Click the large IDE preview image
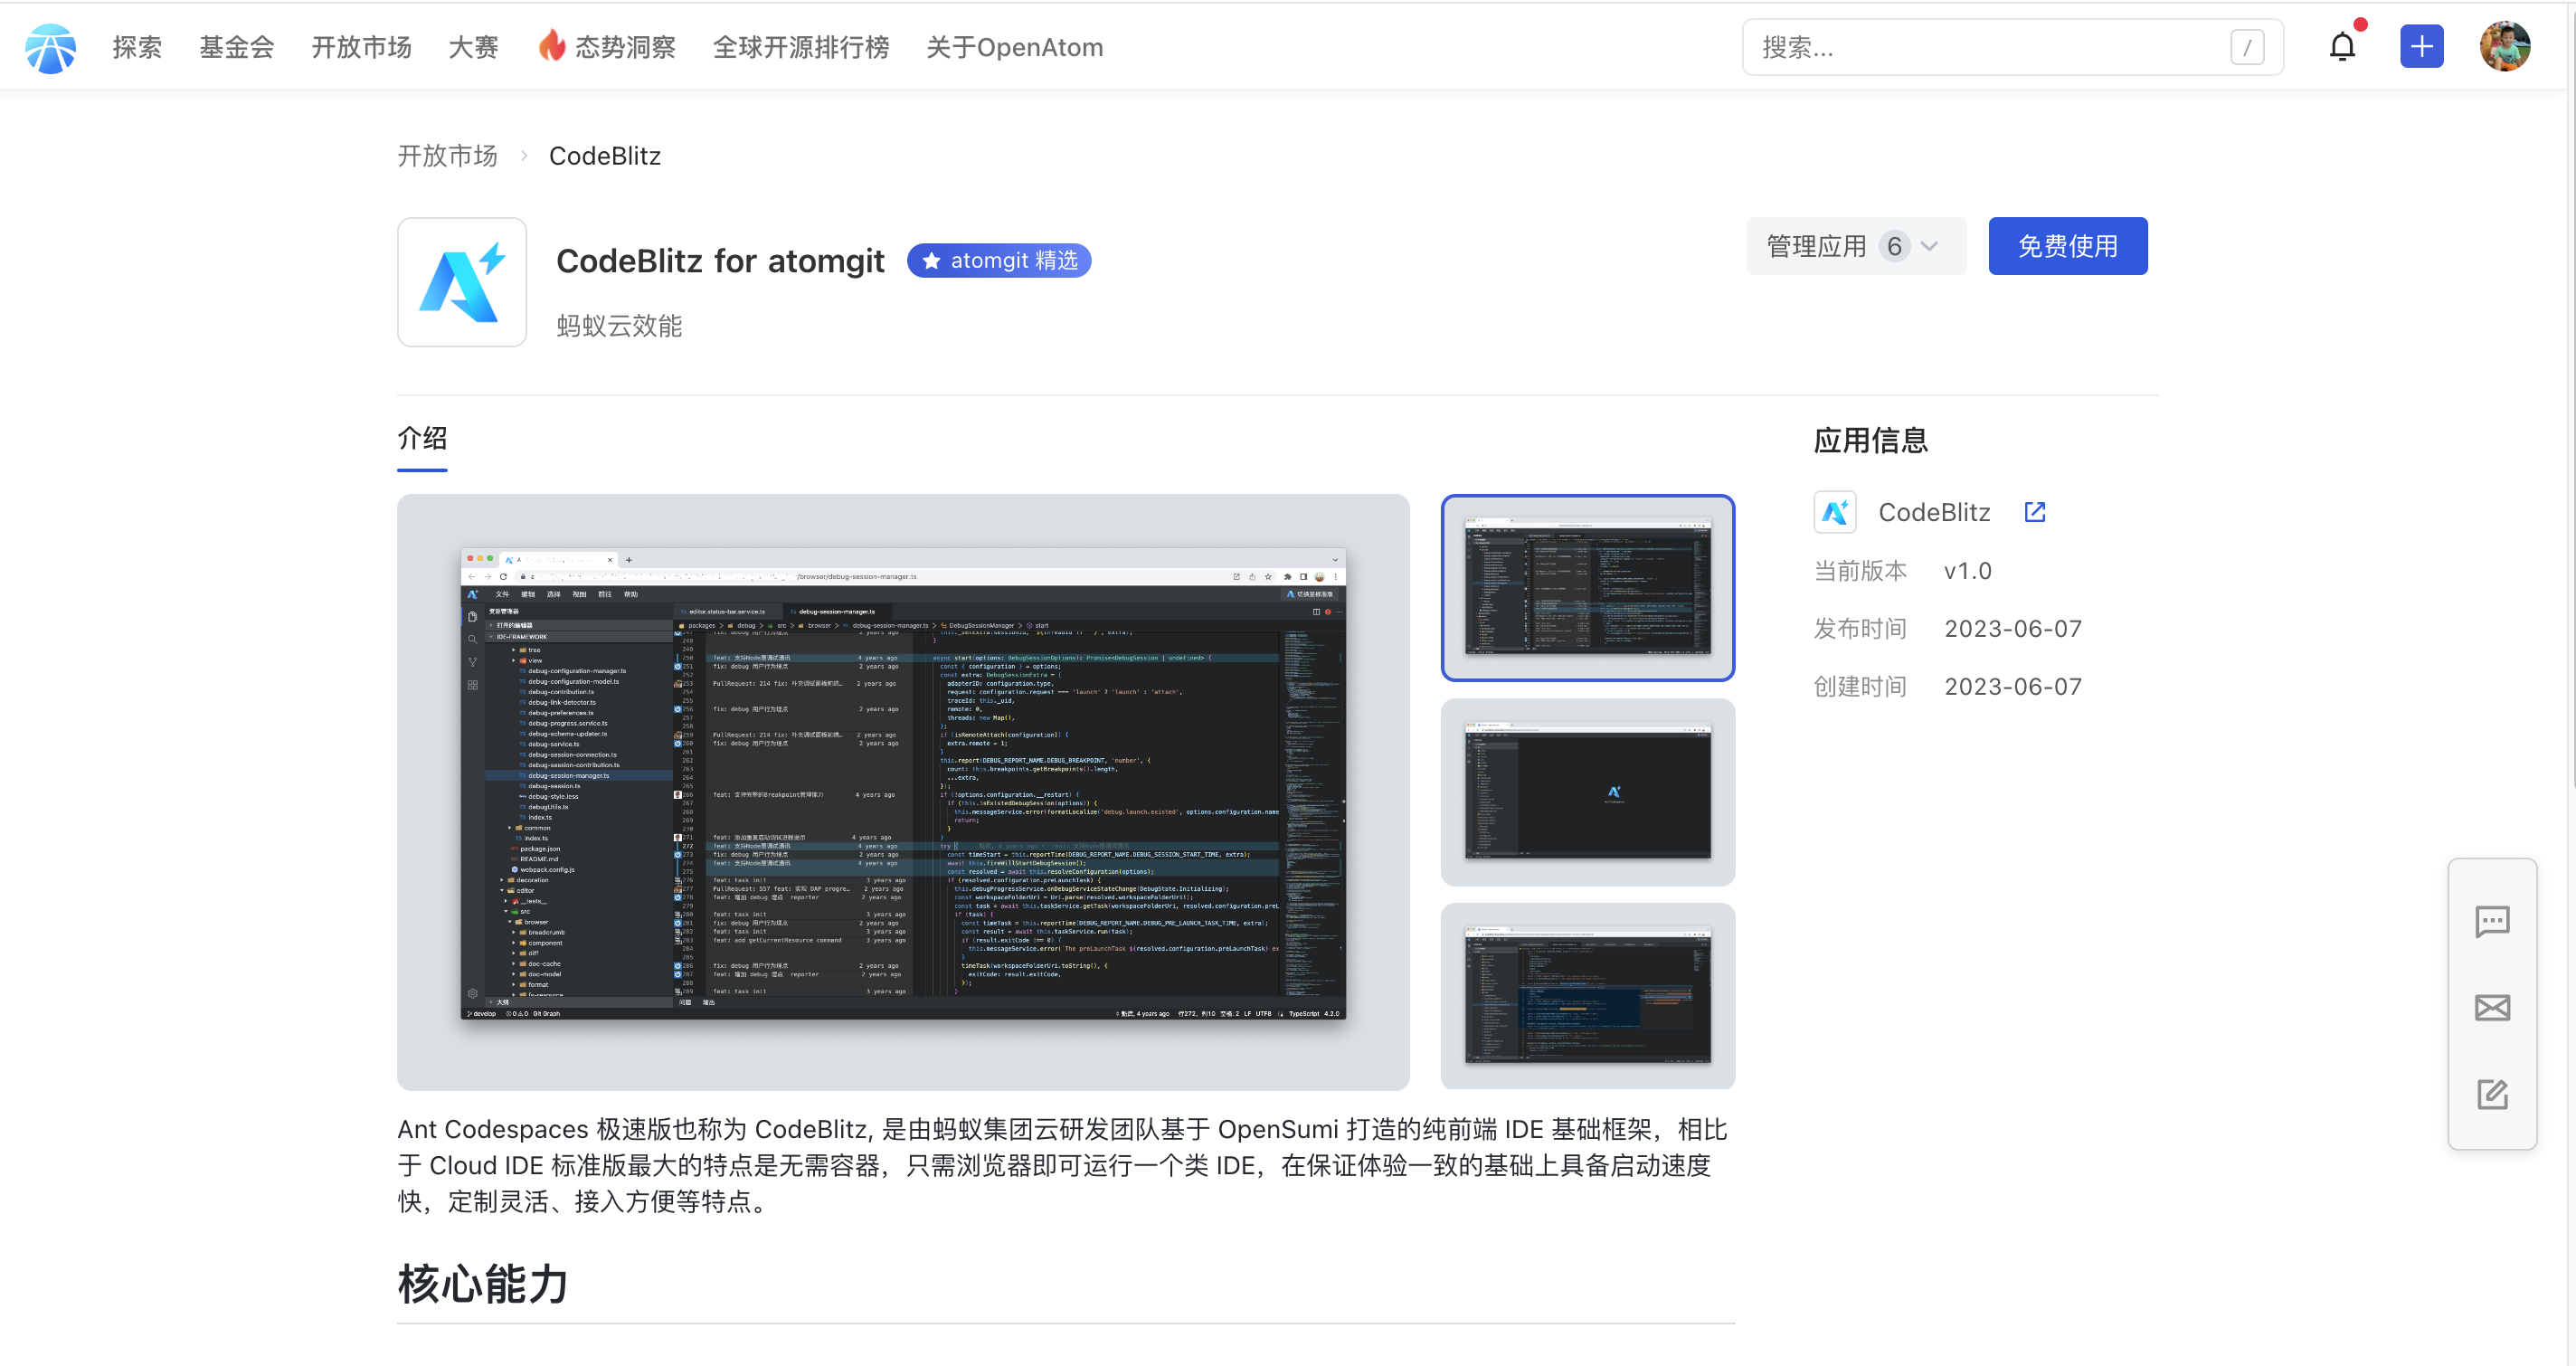This screenshot has height=1366, width=2576. (x=903, y=792)
